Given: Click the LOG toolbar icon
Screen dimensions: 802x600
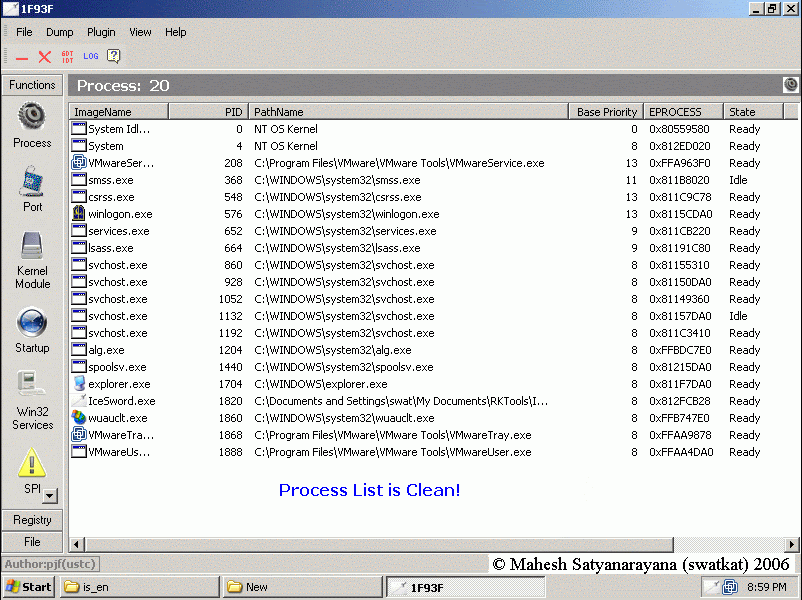Looking at the screenshot, I should pyautogui.click(x=91, y=56).
